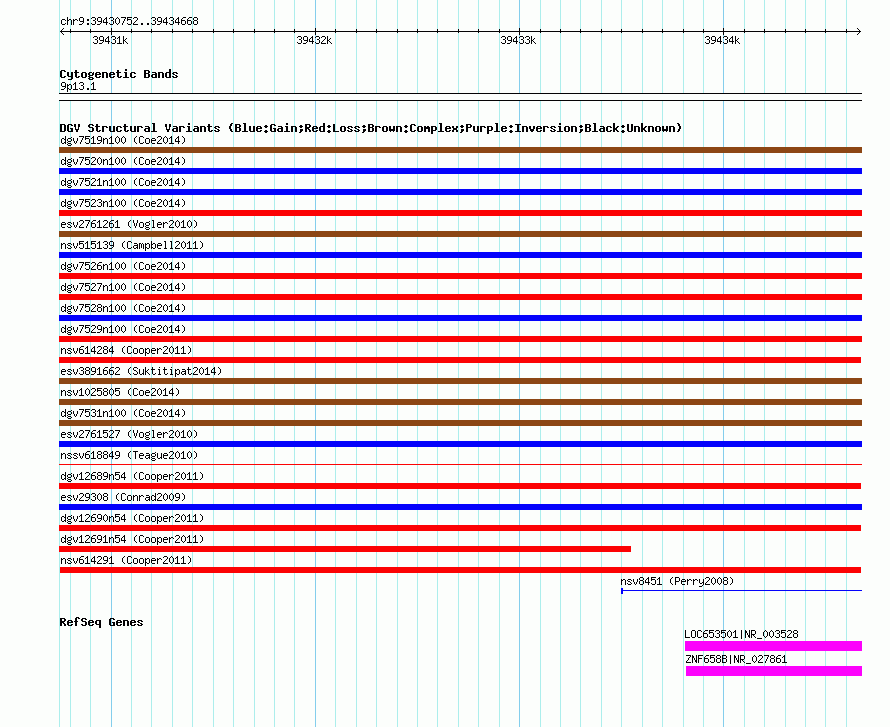The width and height of the screenshot is (890, 727).
Task: Click the blue dgv7528n100 variant bar
Action: (x=460, y=318)
